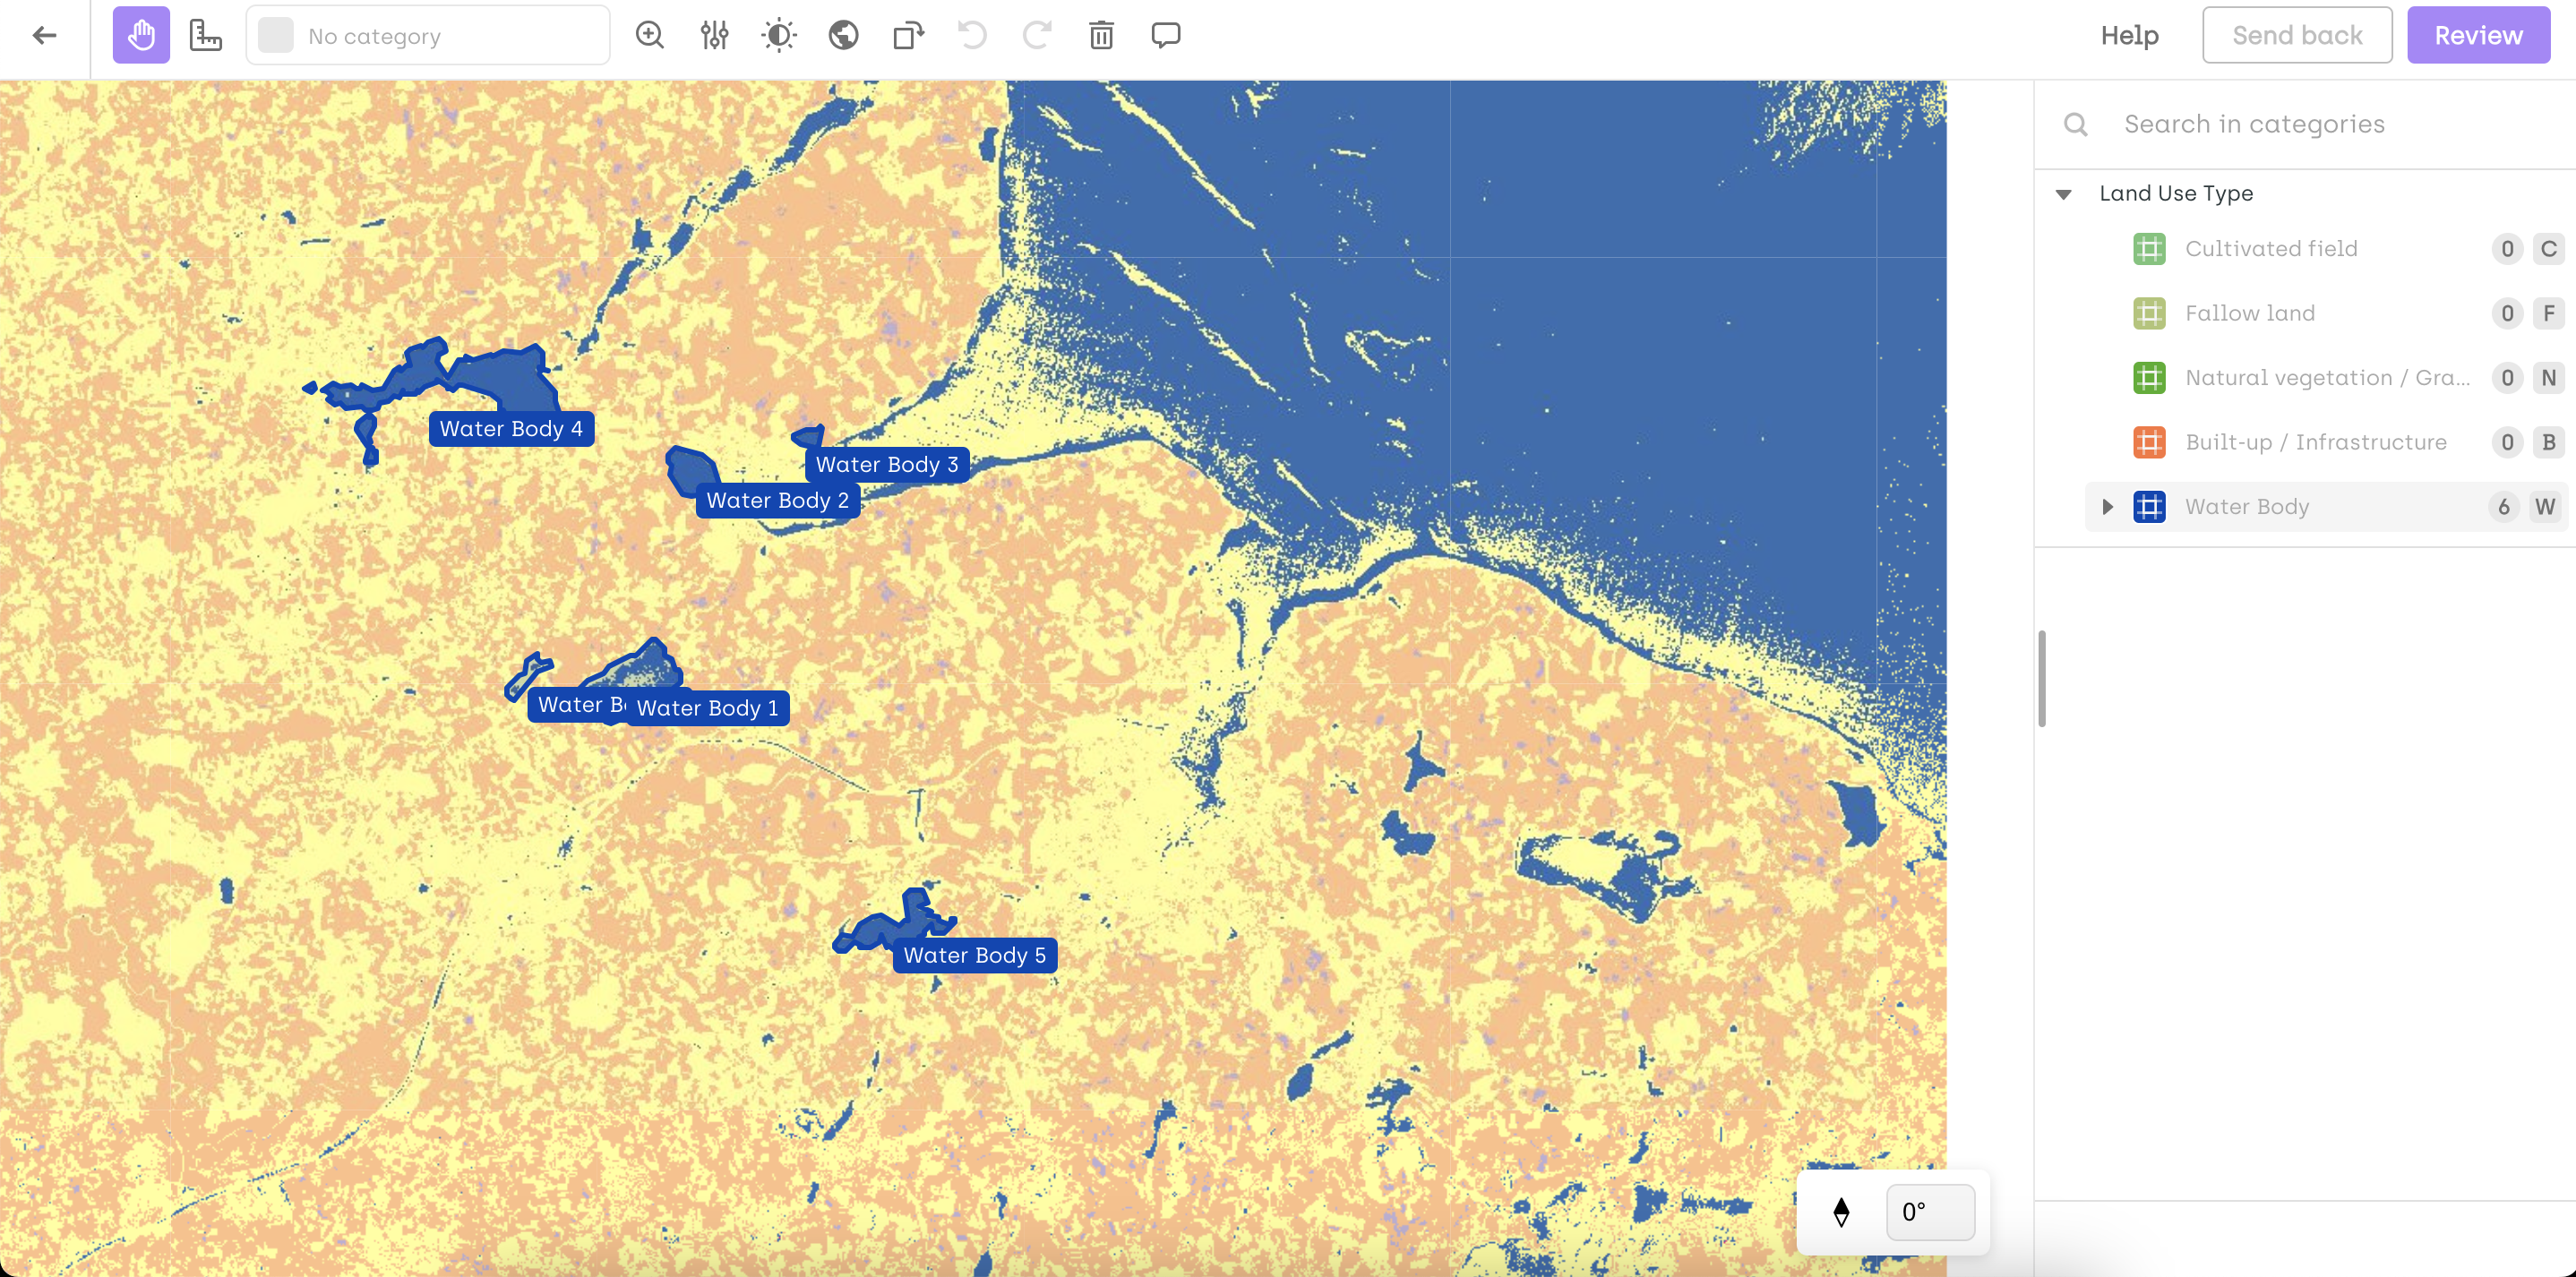2576x1277 pixels.
Task: Select the pan hand tool
Action: click(x=141, y=36)
